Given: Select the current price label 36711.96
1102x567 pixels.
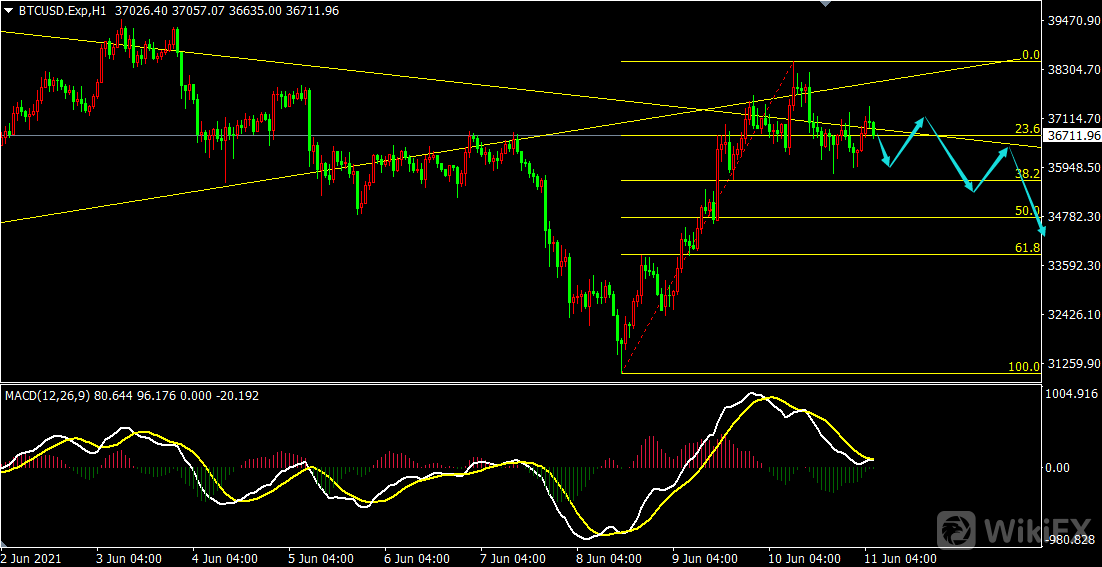Looking at the screenshot, I should click(1072, 135).
